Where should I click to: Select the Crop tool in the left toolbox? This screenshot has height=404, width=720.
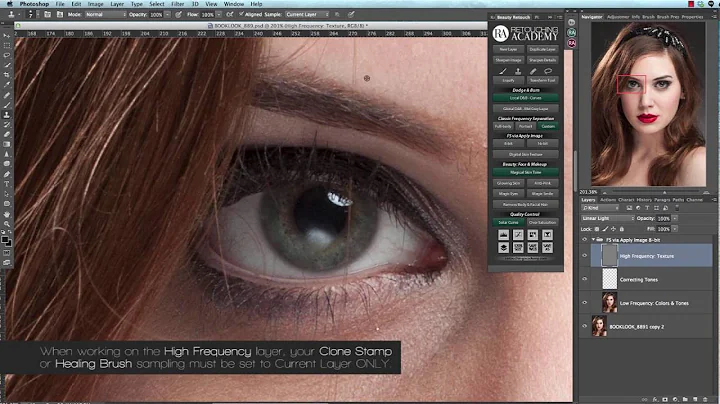(7, 75)
